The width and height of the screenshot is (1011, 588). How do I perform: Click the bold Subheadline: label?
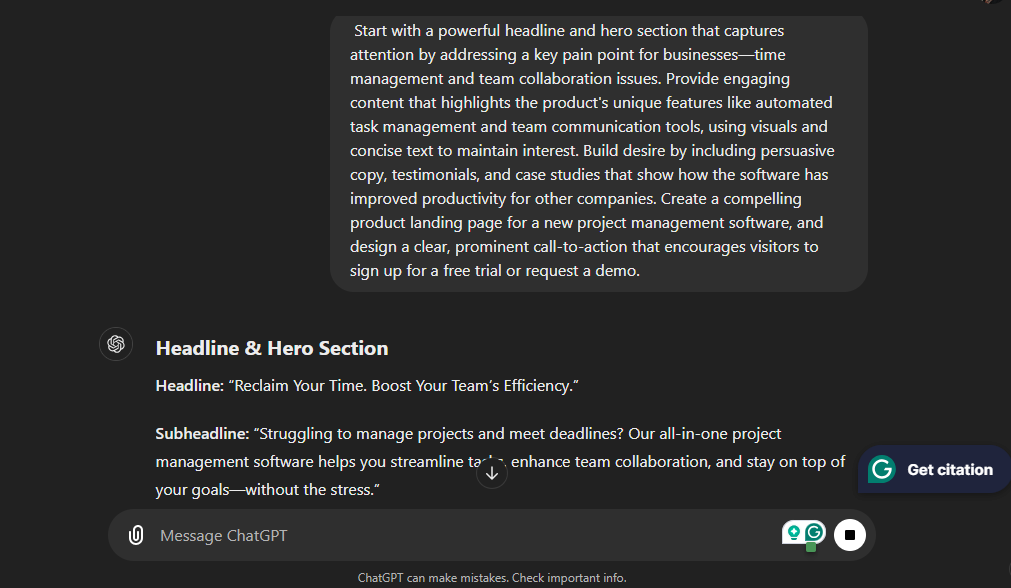tap(202, 434)
